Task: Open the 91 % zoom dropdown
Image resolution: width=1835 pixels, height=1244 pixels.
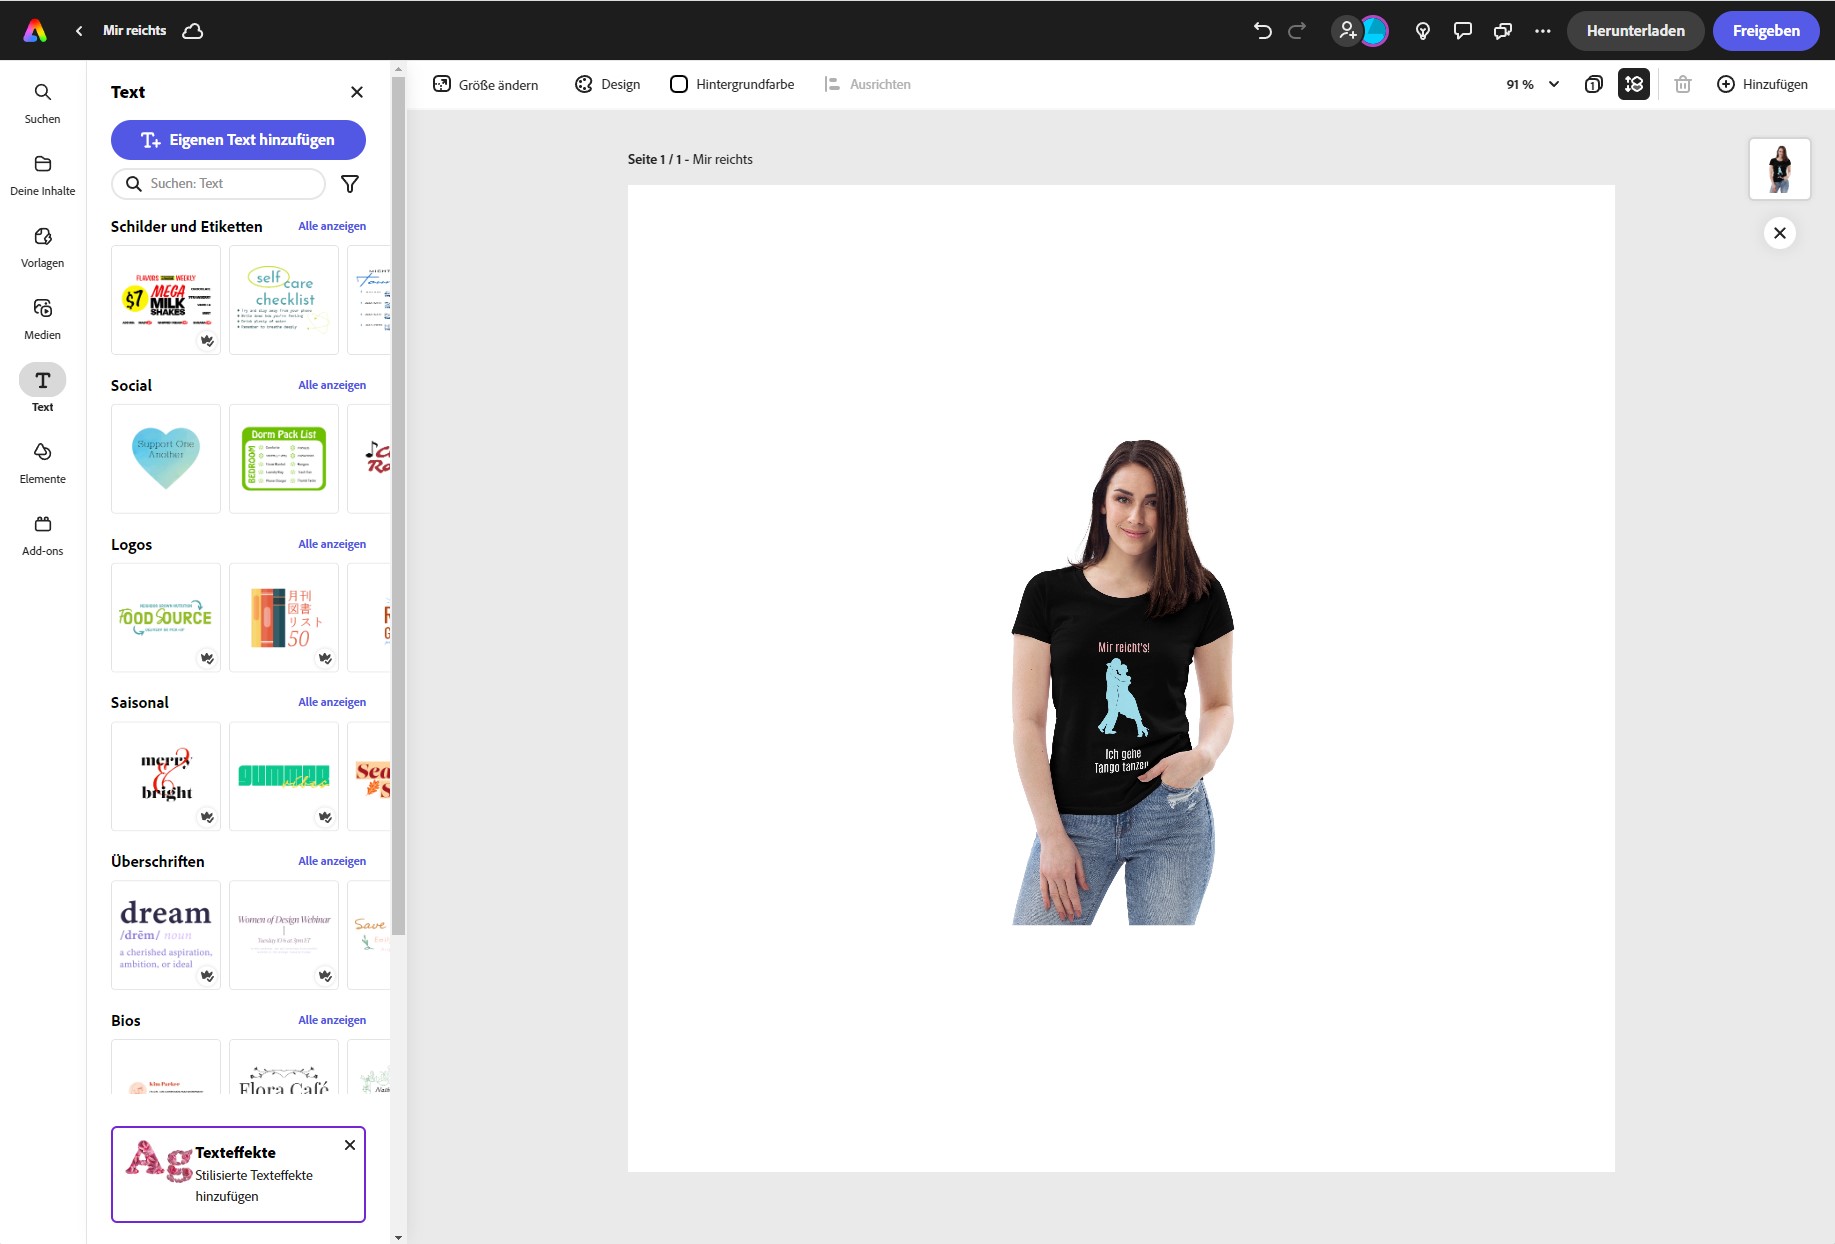Action: click(x=1532, y=85)
